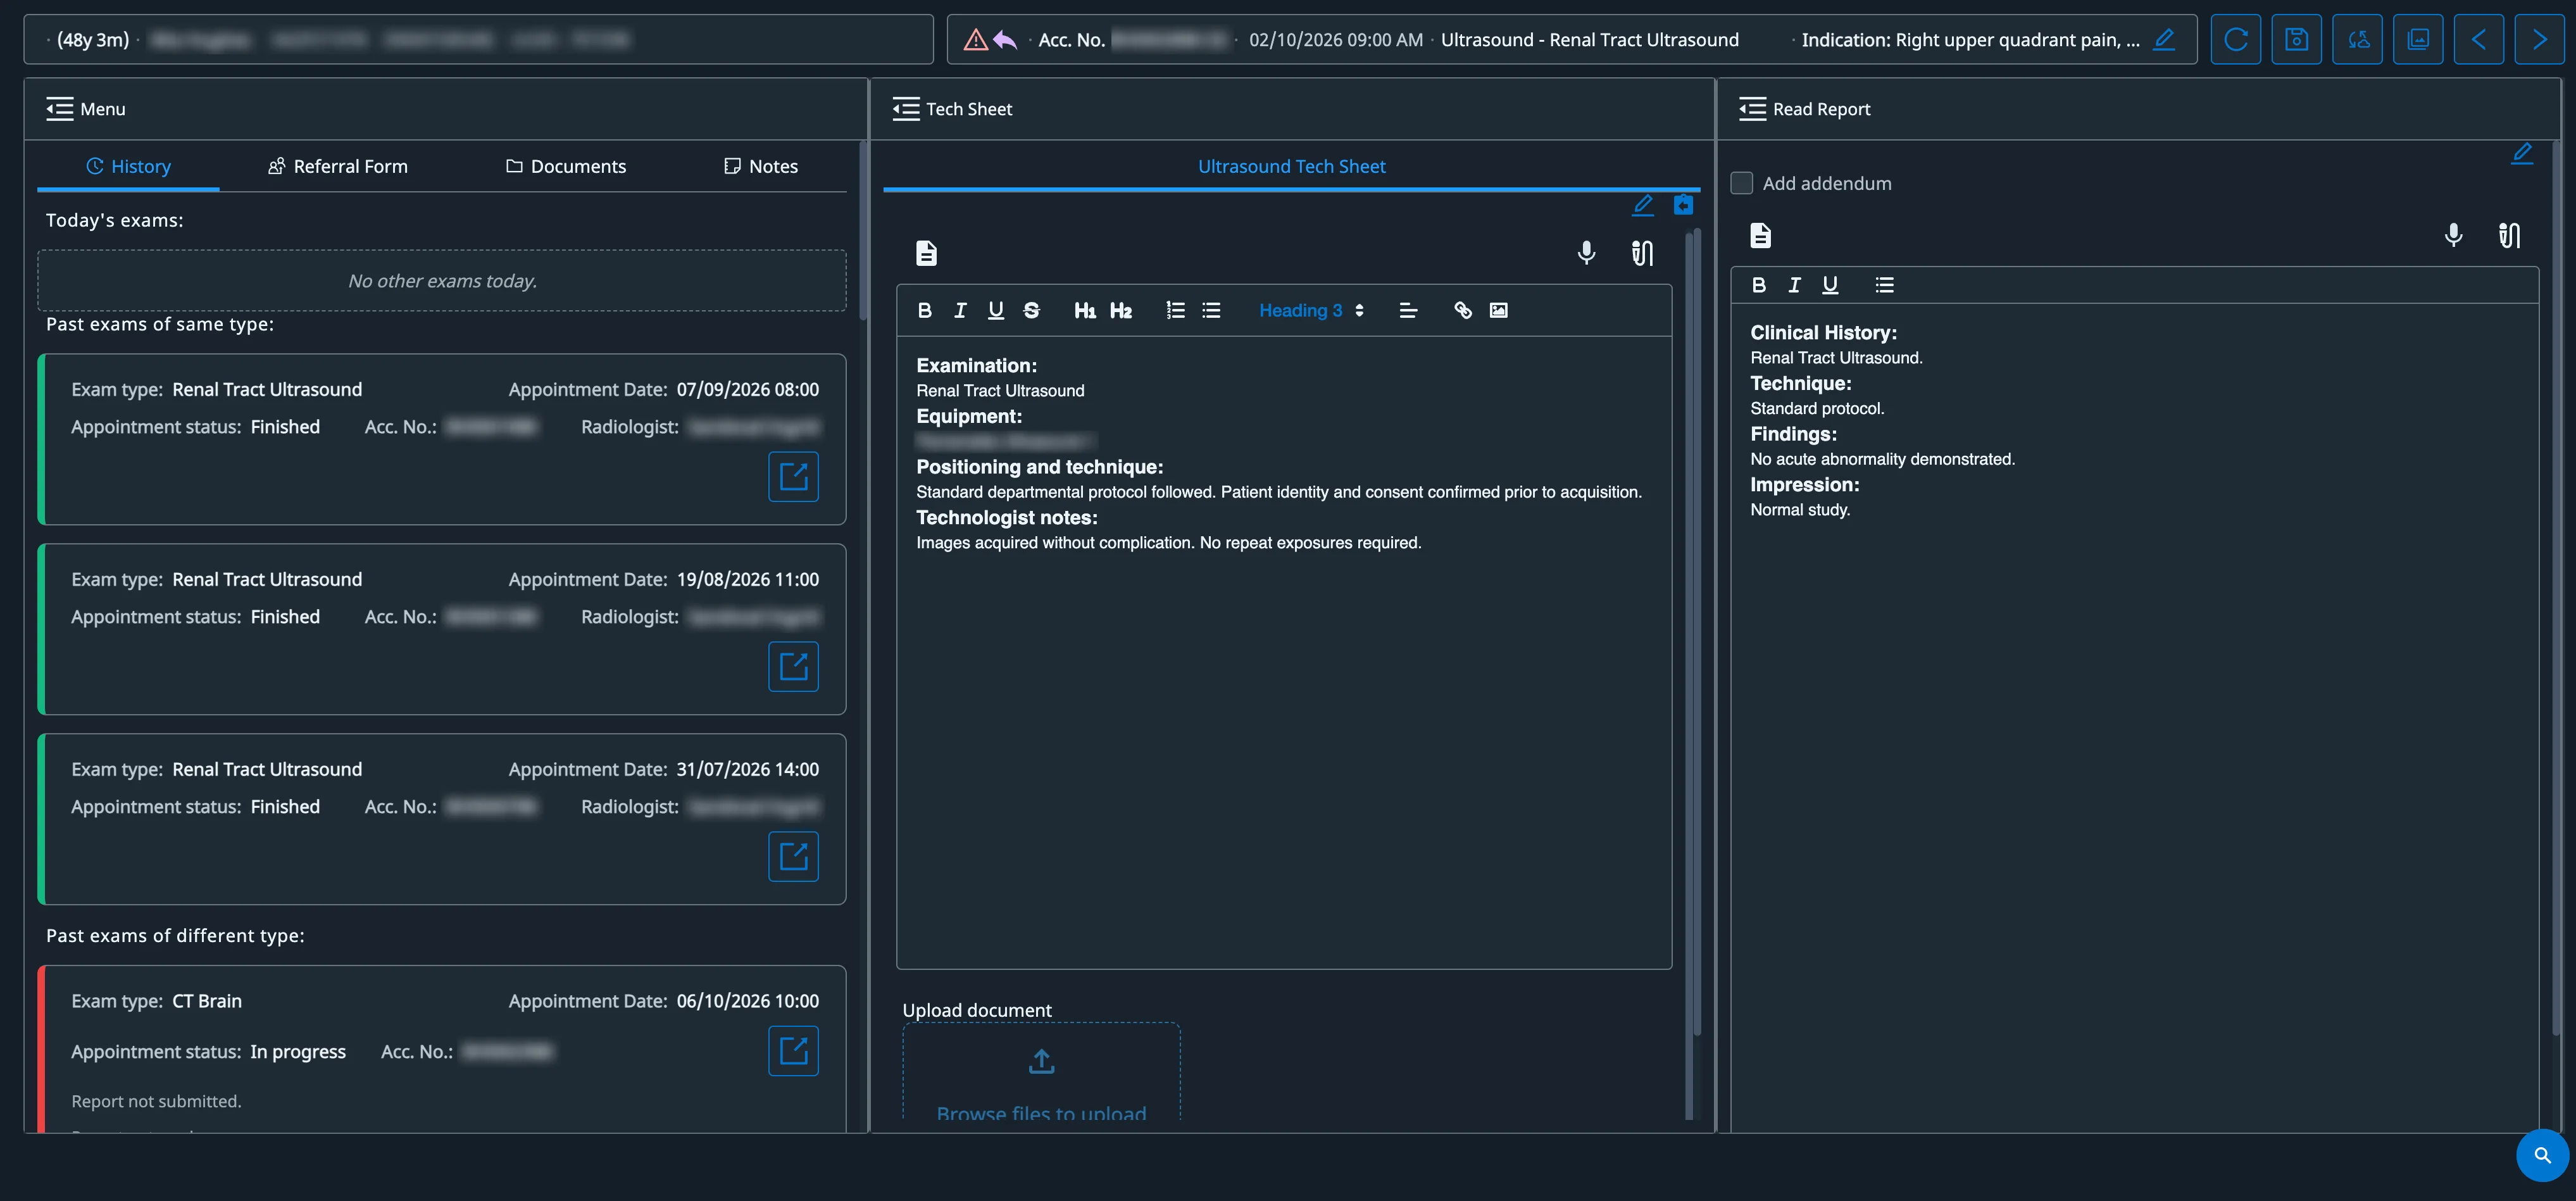The image size is (2576, 1201).
Task: Click the Tech Sheet template document icon
Action: (x=926, y=253)
